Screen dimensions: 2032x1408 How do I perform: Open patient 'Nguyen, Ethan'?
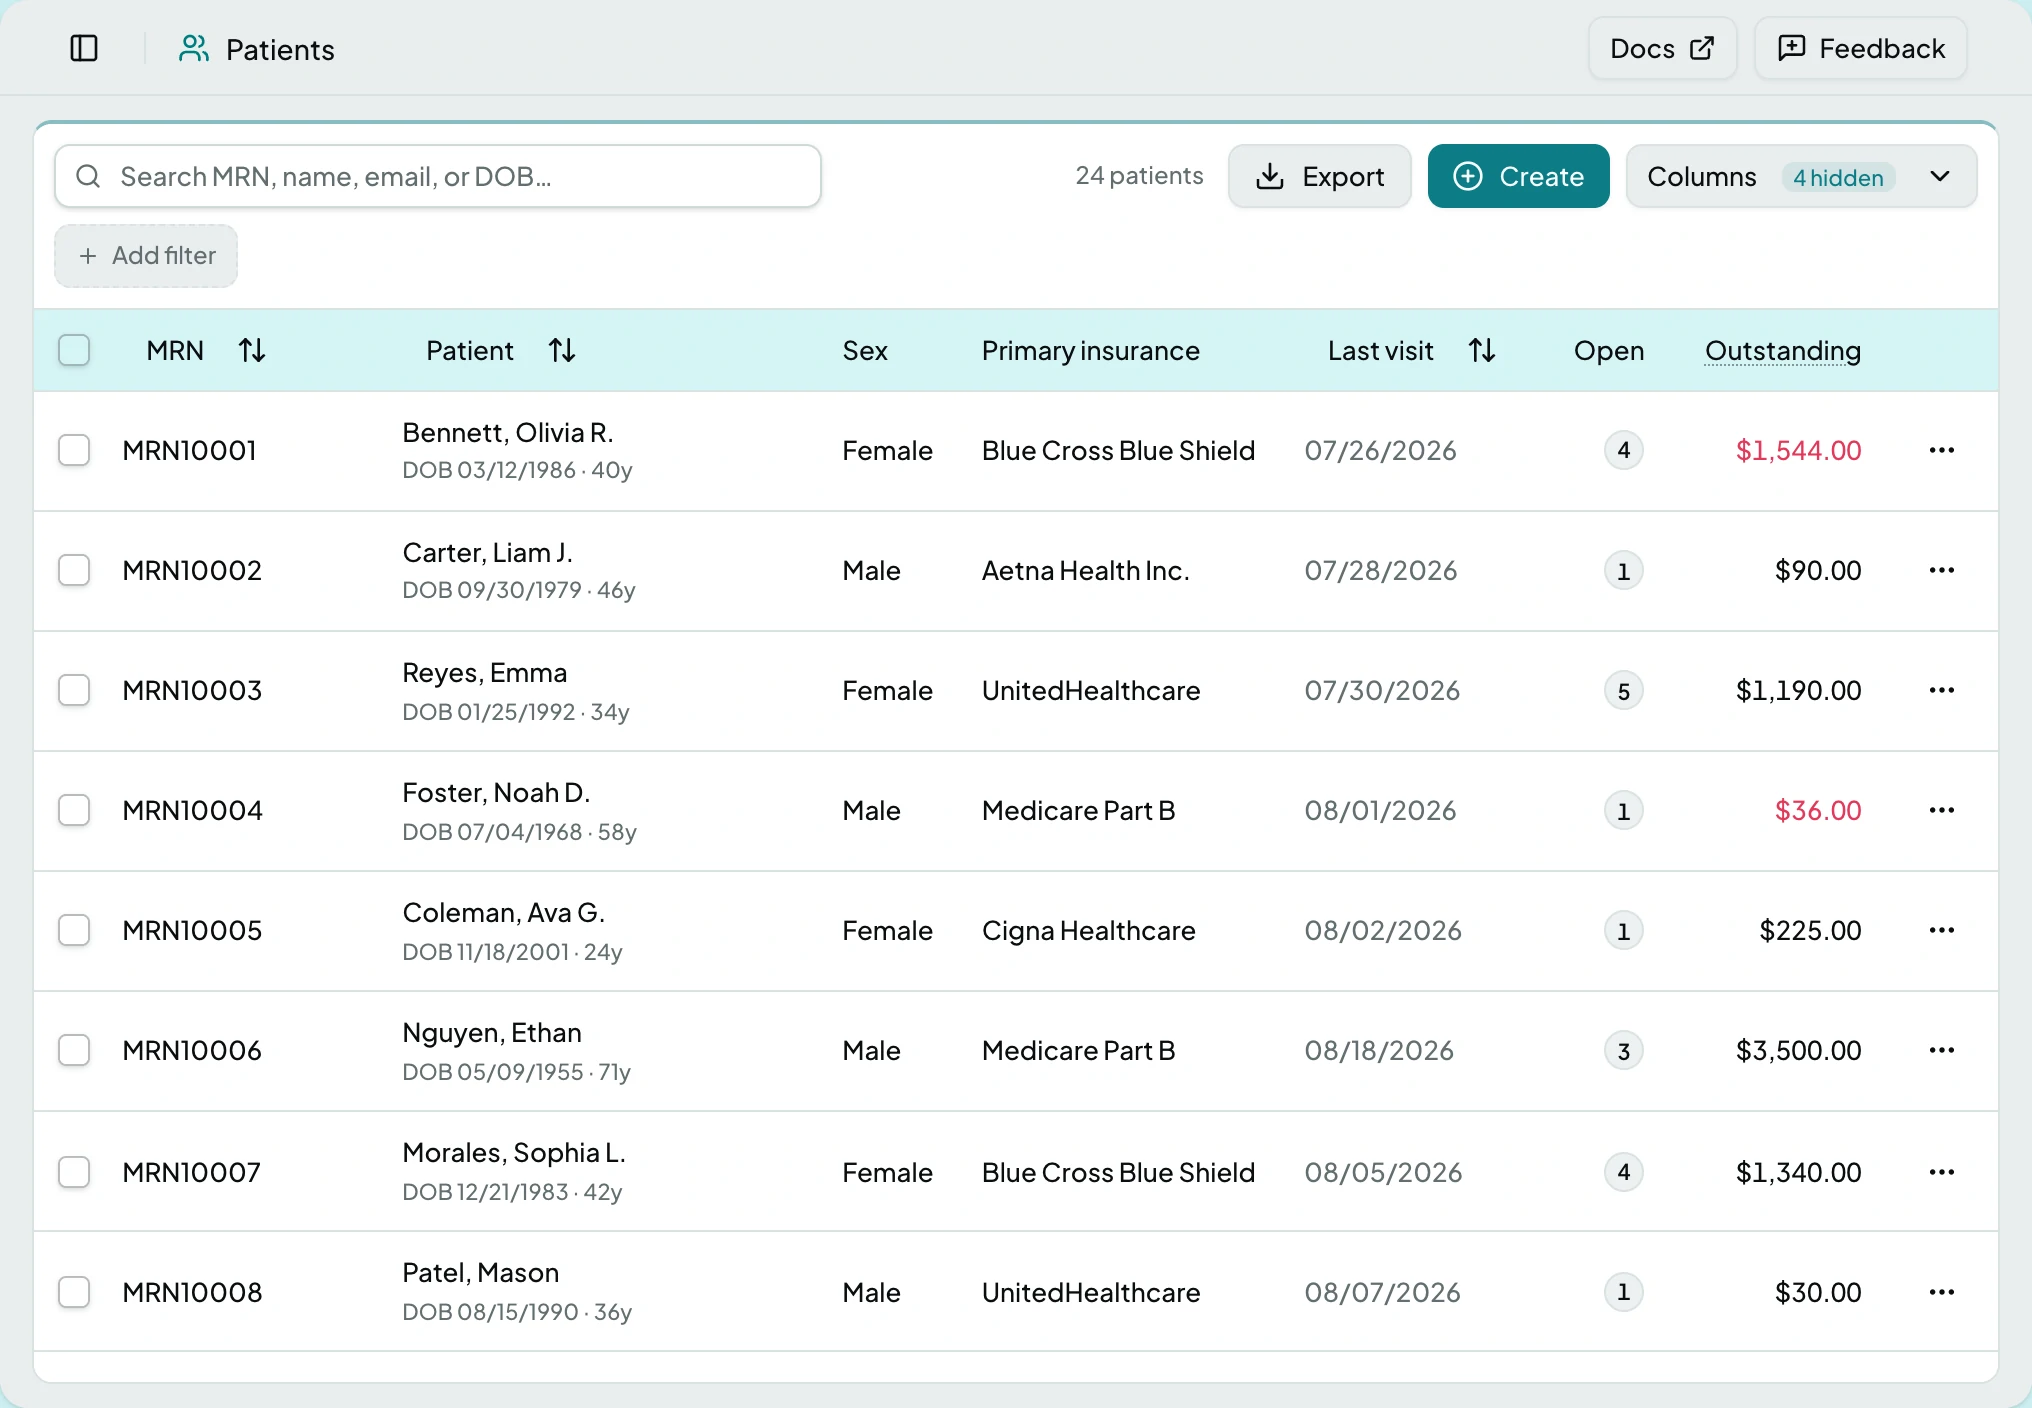pyautogui.click(x=492, y=1032)
